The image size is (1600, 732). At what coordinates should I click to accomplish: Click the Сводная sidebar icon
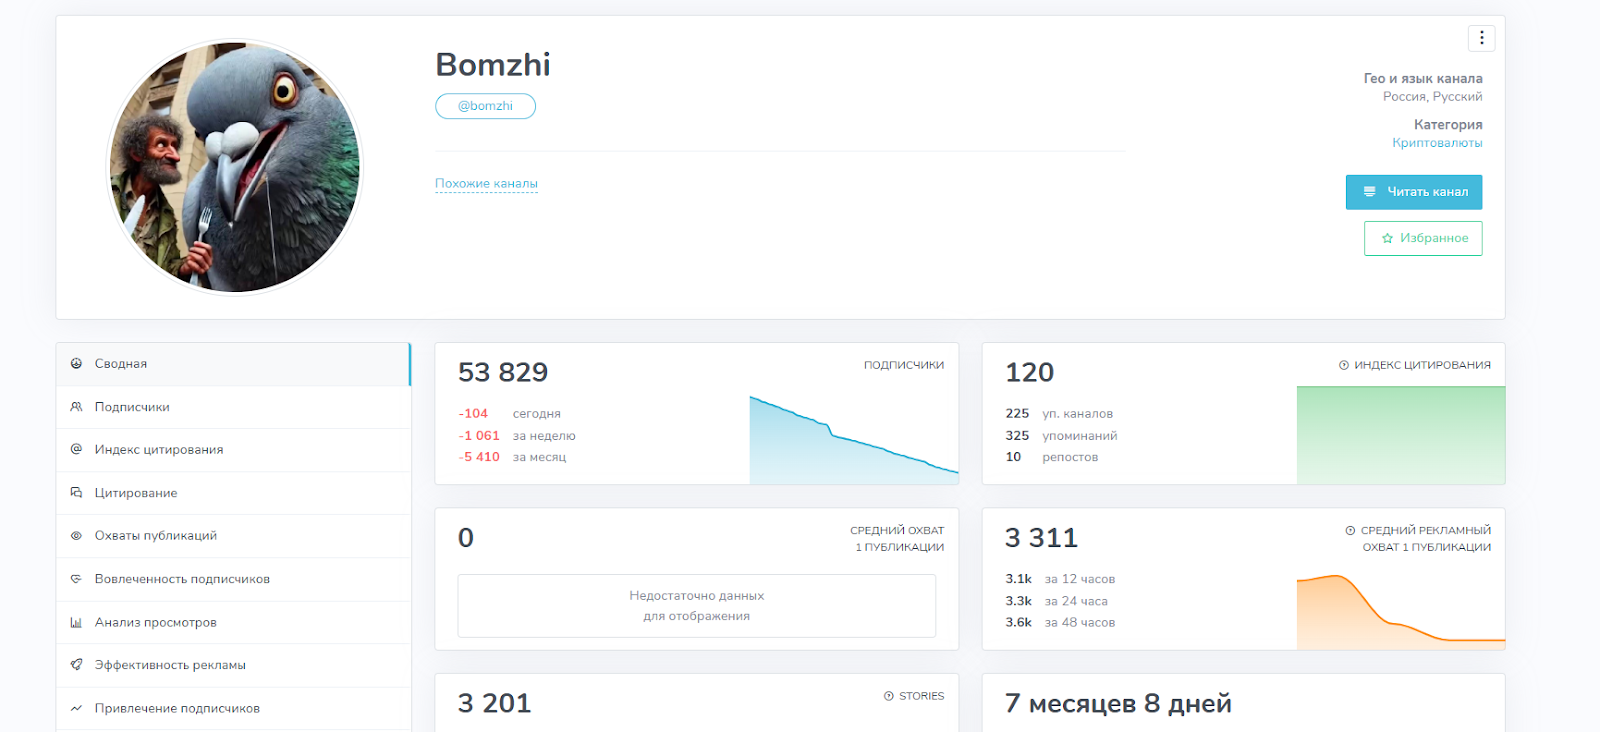point(76,364)
